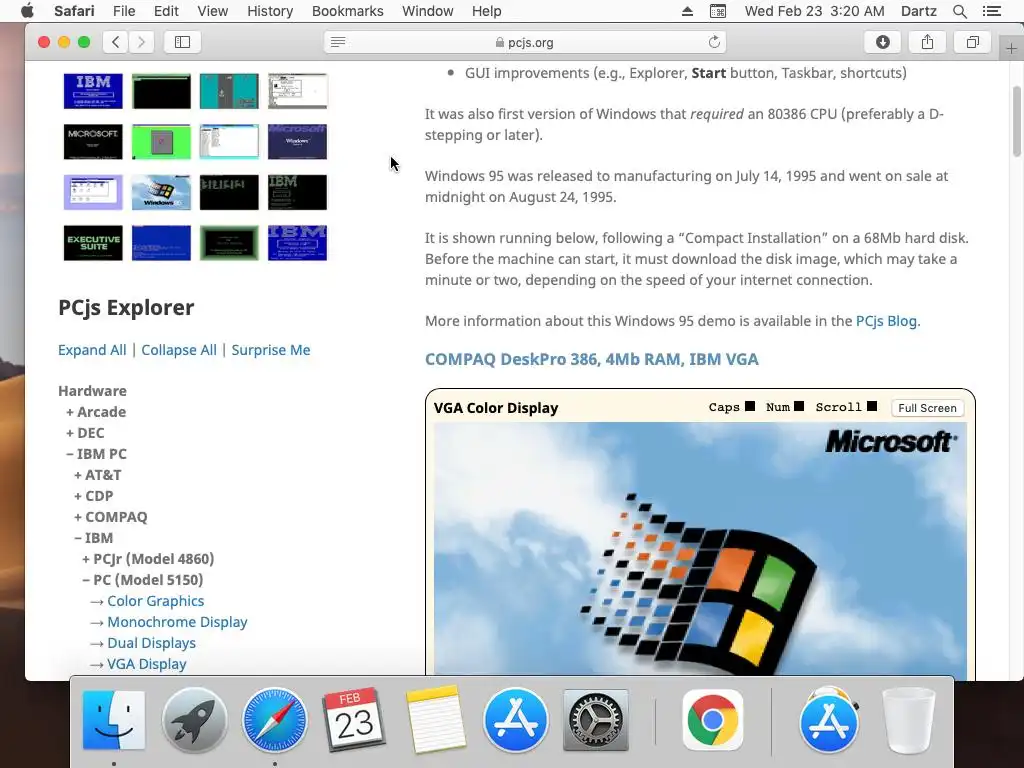Open the Bookmarks menu
Image resolution: width=1024 pixels, height=768 pixels.
[x=347, y=11]
